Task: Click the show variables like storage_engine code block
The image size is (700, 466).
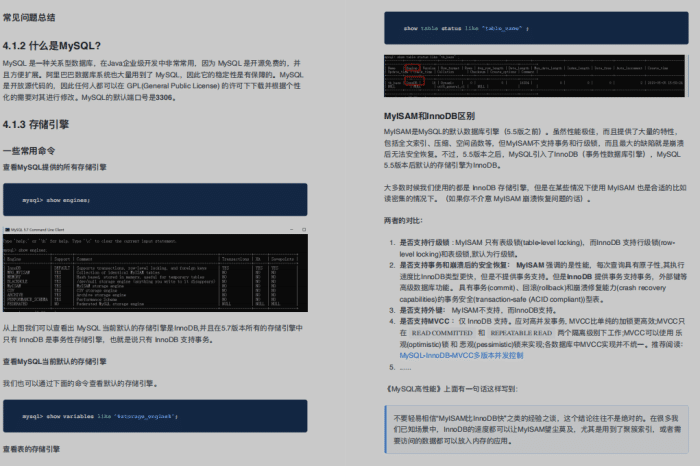Action: pyautogui.click(x=155, y=416)
